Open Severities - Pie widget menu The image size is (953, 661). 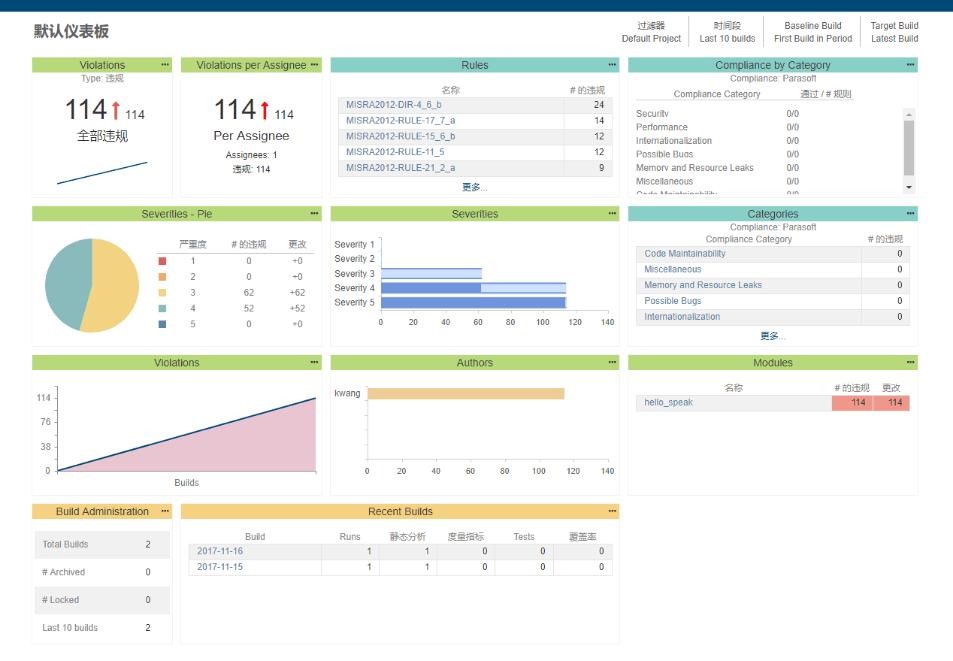point(314,213)
